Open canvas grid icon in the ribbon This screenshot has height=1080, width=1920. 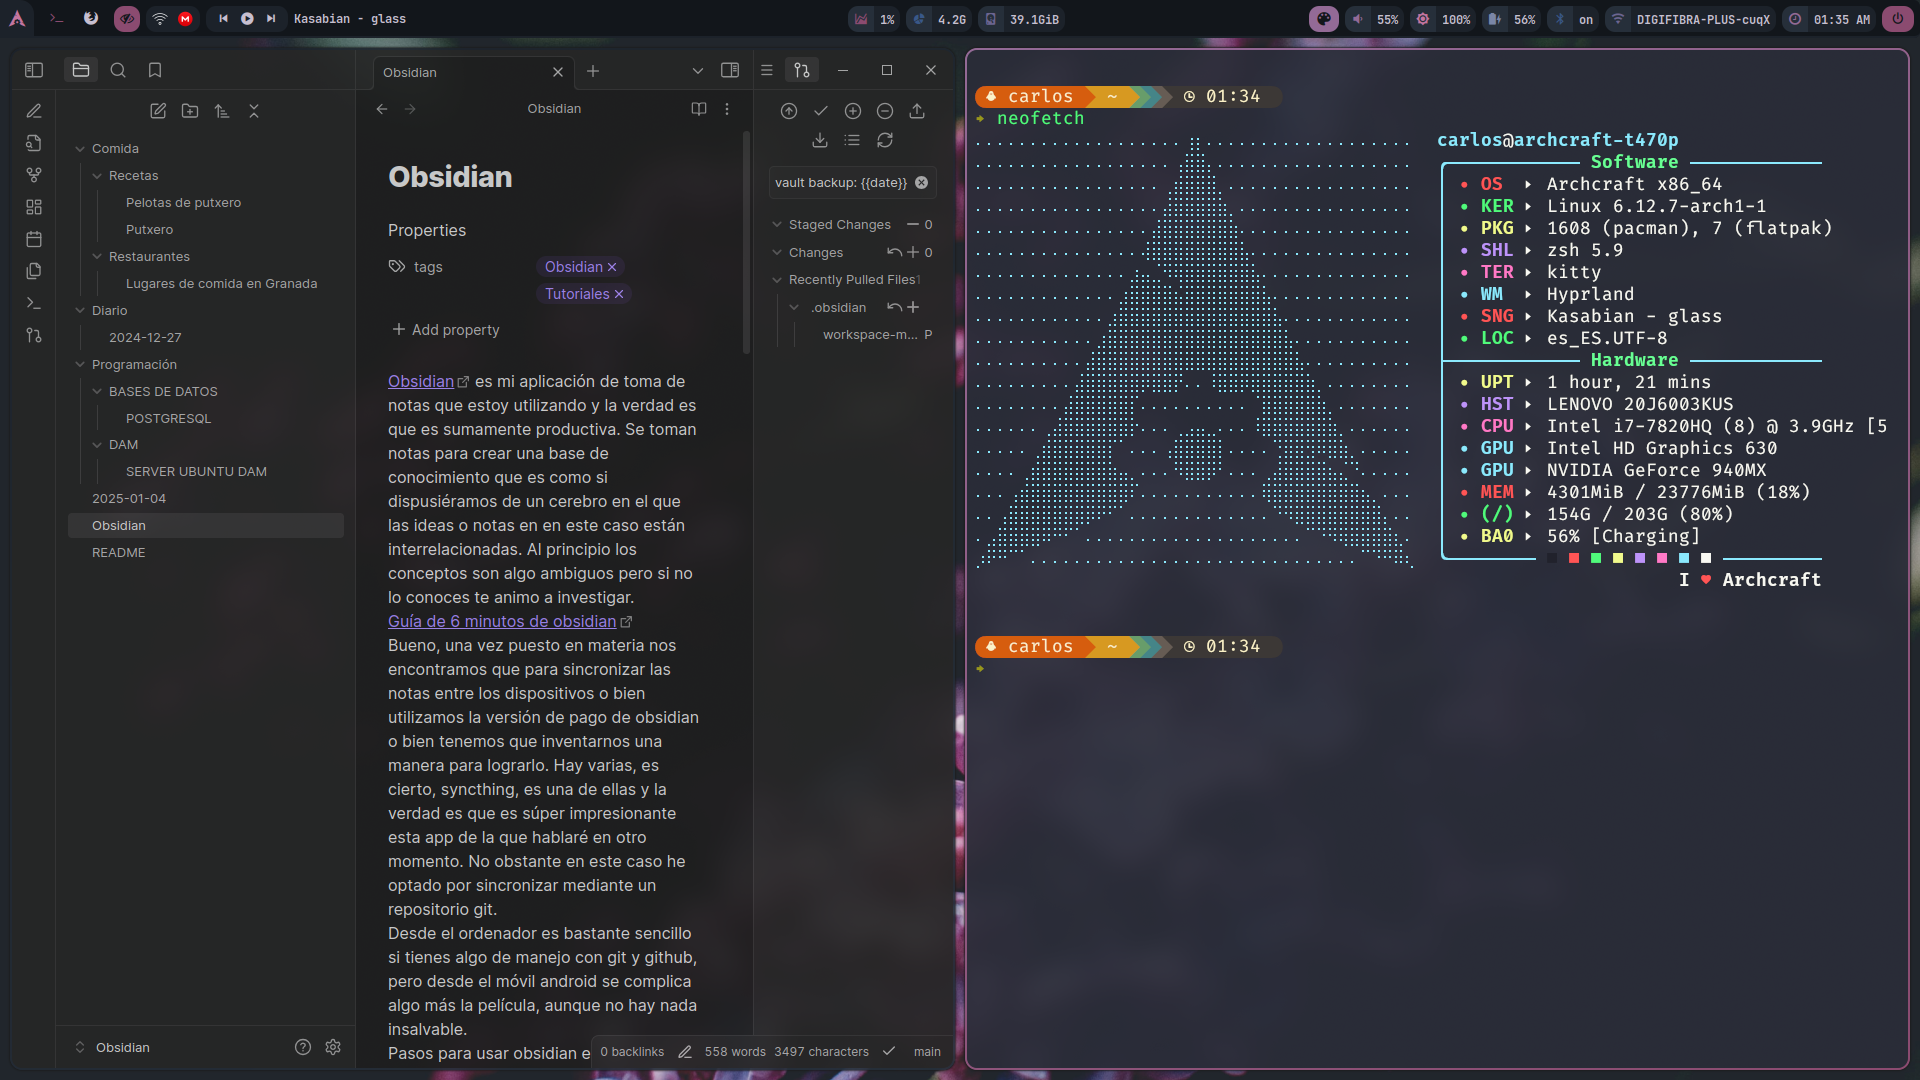click(x=34, y=207)
